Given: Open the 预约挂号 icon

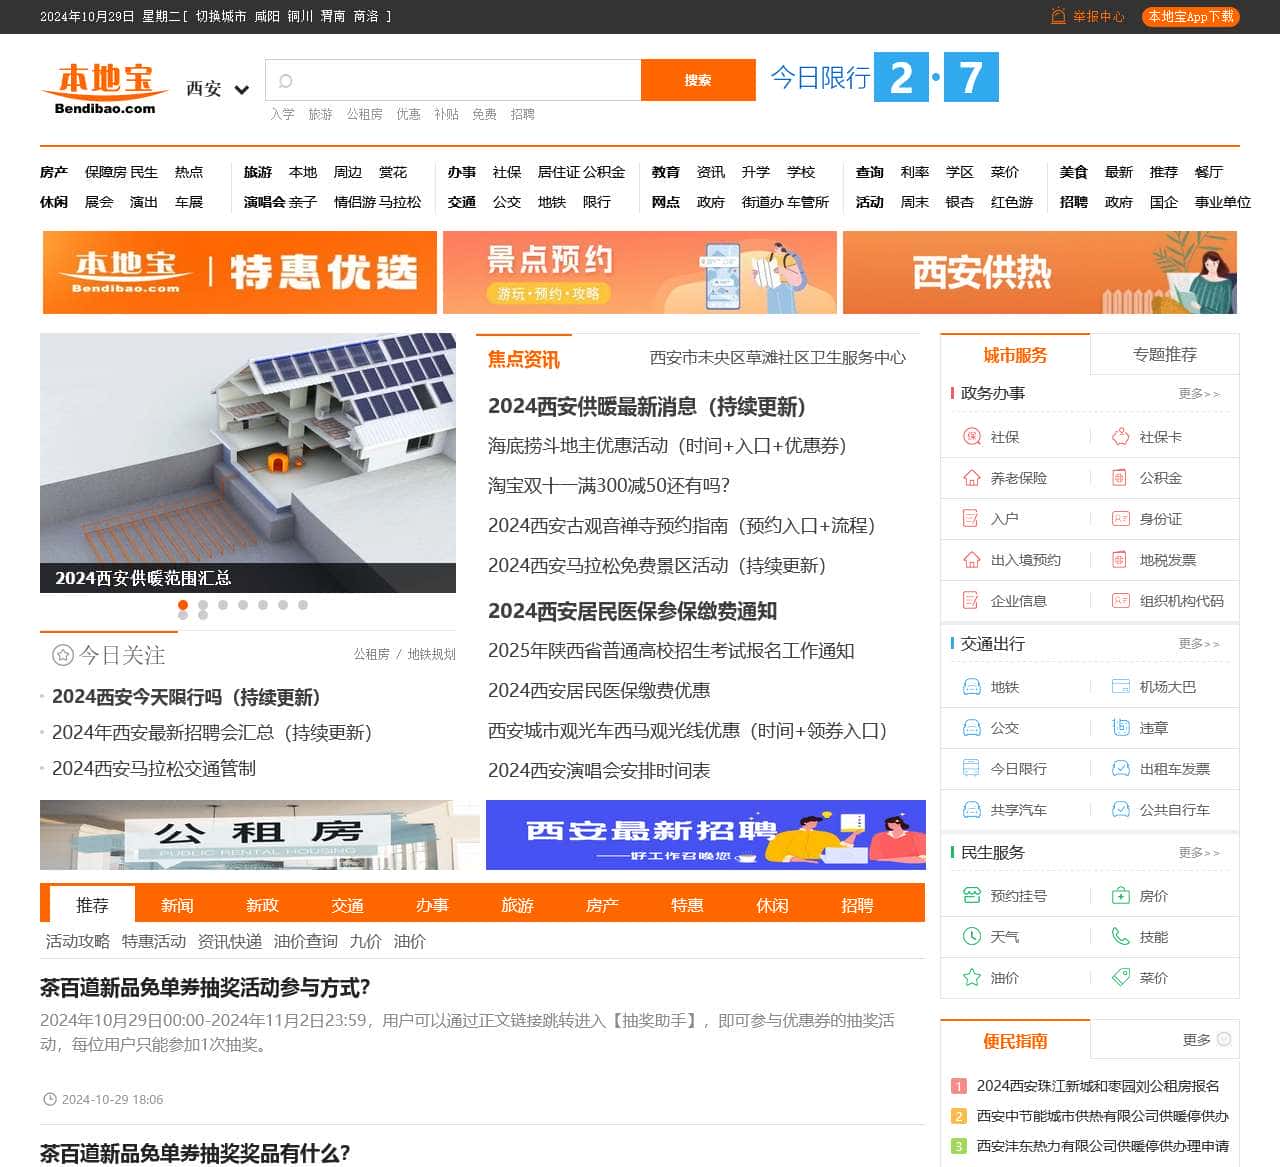Looking at the screenshot, I should coord(971,896).
